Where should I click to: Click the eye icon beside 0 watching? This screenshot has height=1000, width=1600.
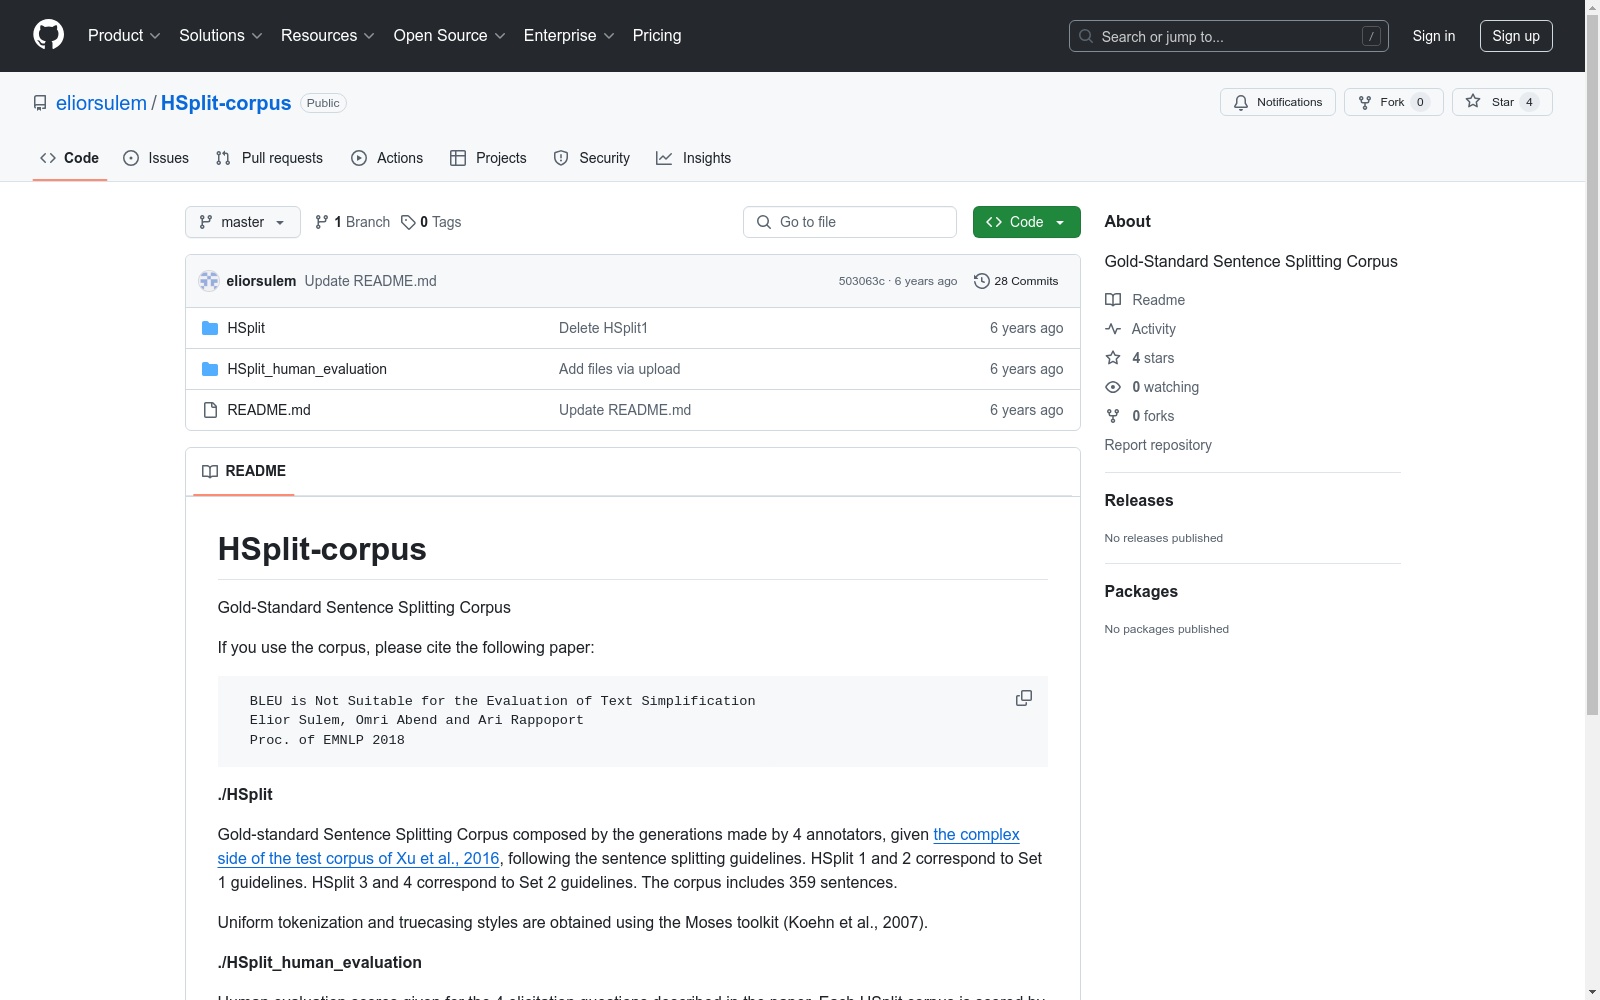coord(1113,387)
